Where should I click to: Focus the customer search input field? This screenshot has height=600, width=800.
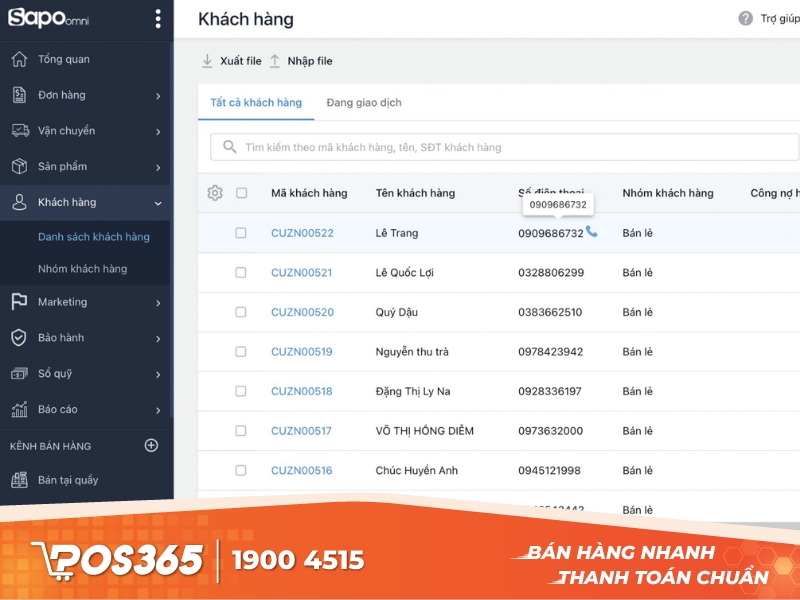504,147
